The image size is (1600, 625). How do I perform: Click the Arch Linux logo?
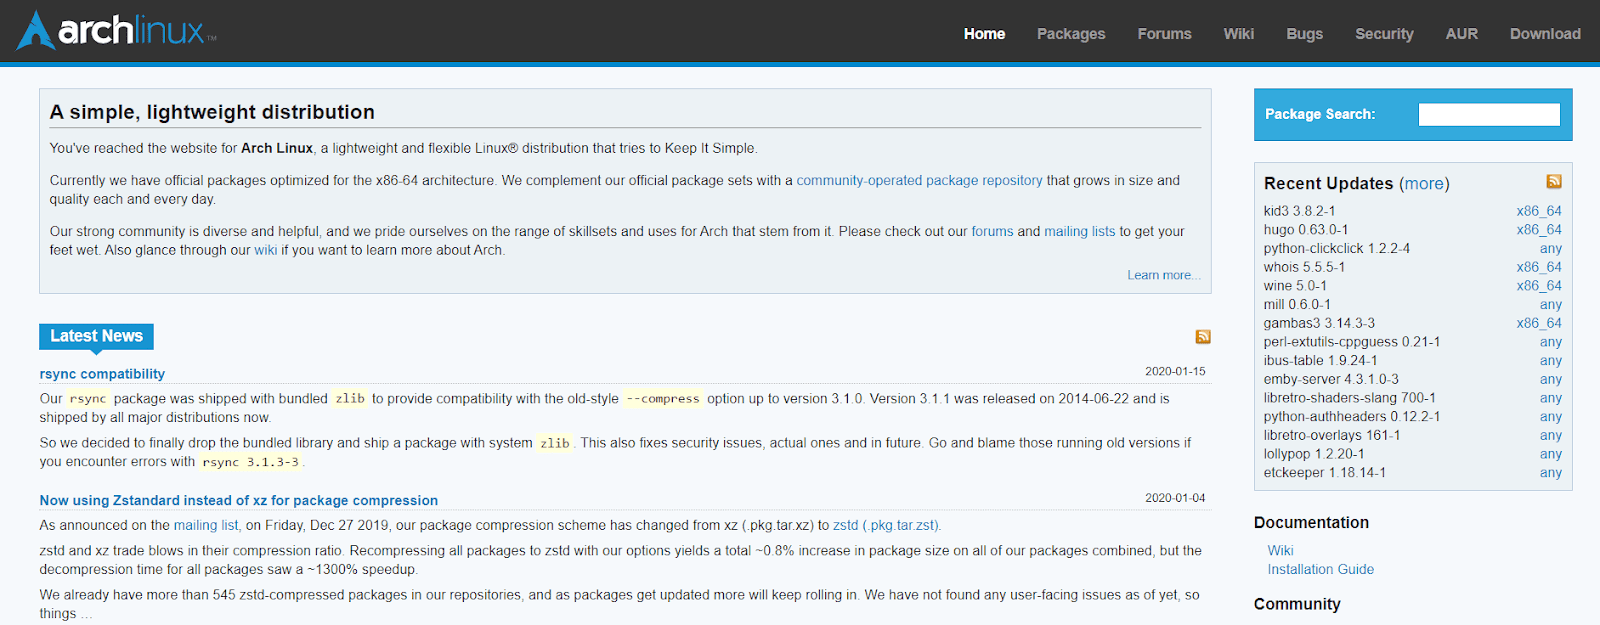tap(116, 30)
